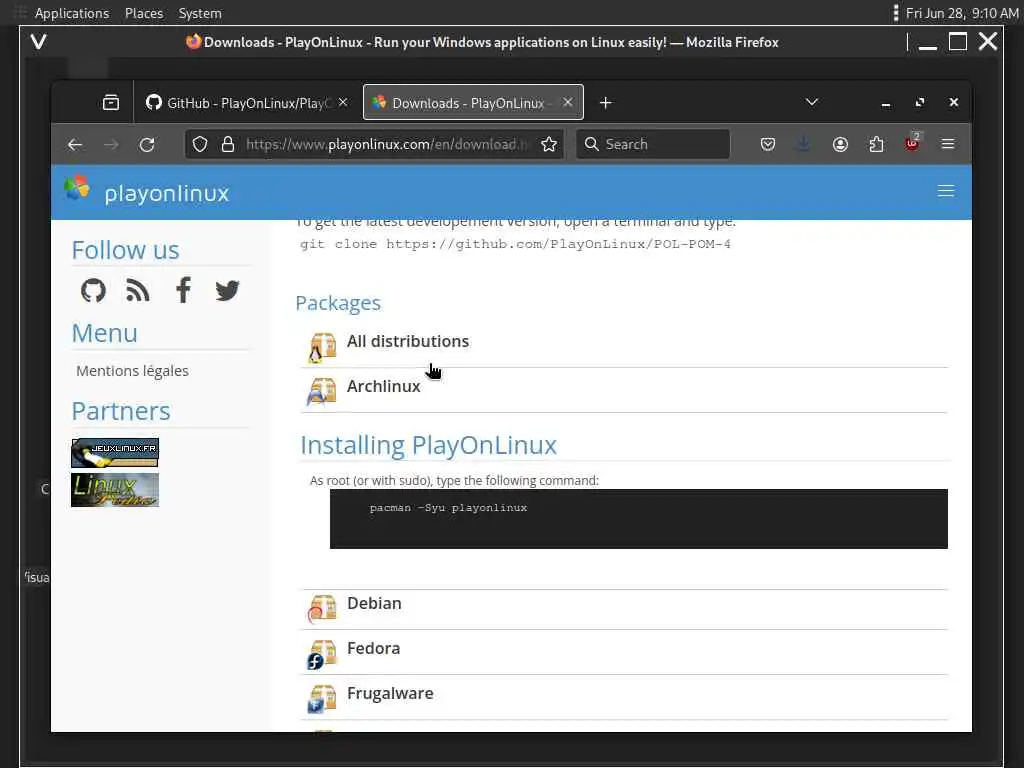1024x768 pixels.
Task: Click the uBlock Origin extension icon
Action: (912, 143)
